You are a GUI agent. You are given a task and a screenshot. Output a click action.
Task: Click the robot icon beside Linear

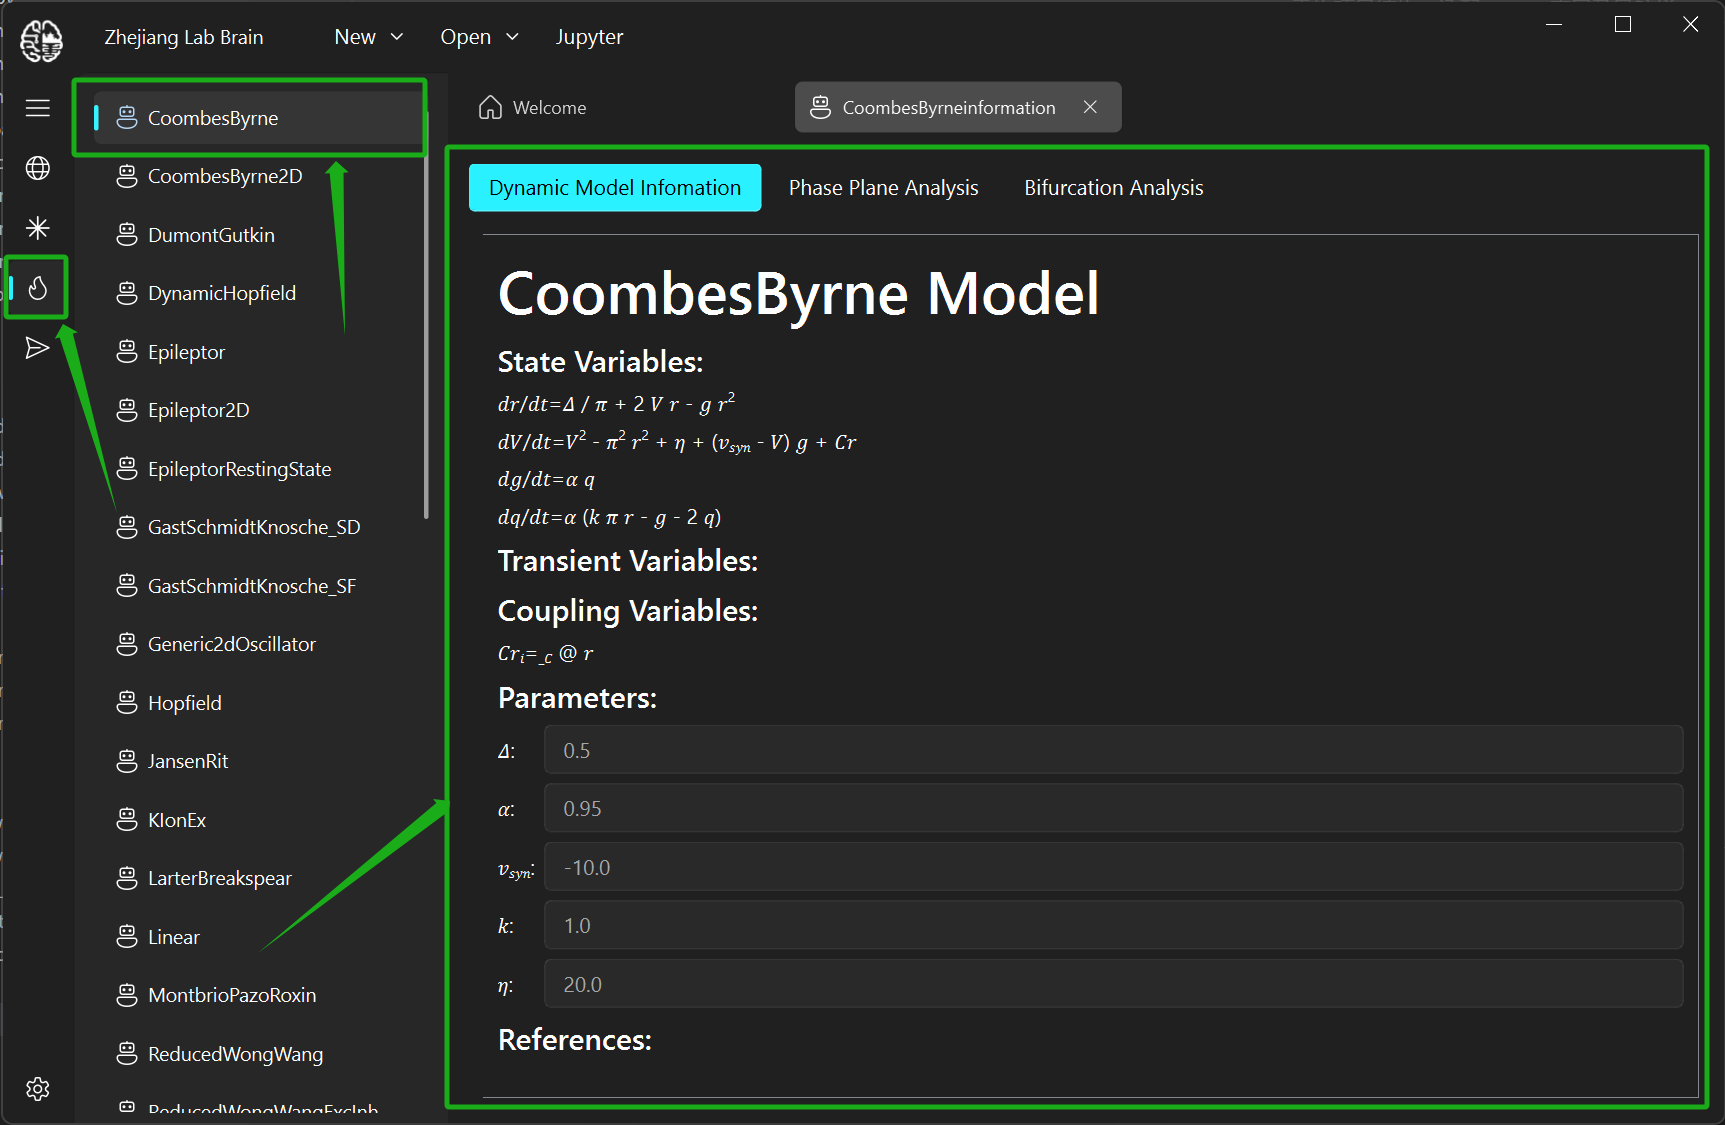pos(127,937)
